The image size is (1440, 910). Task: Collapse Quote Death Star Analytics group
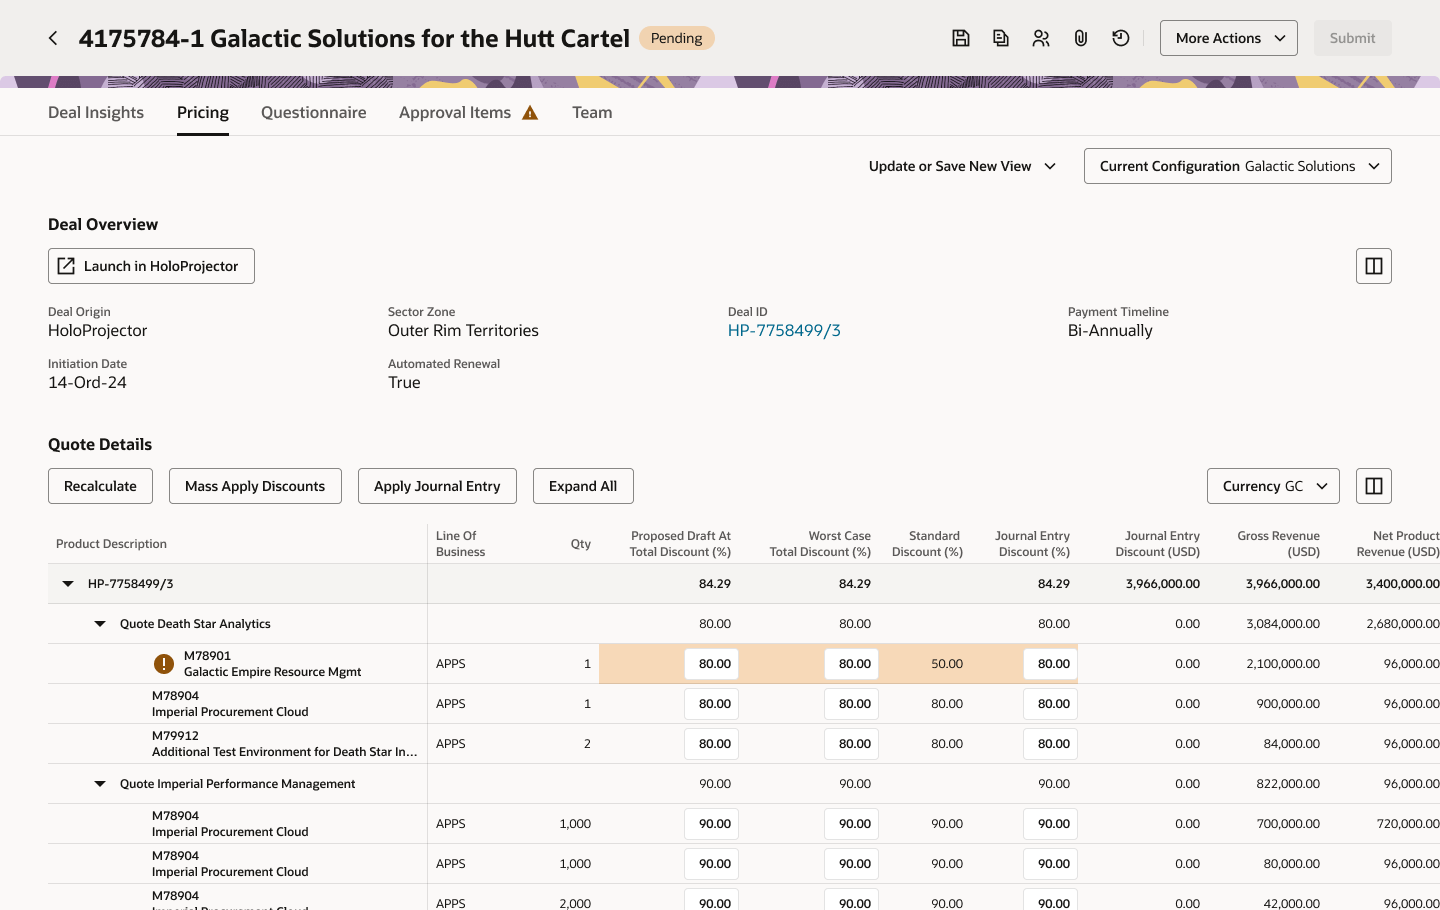point(100,624)
